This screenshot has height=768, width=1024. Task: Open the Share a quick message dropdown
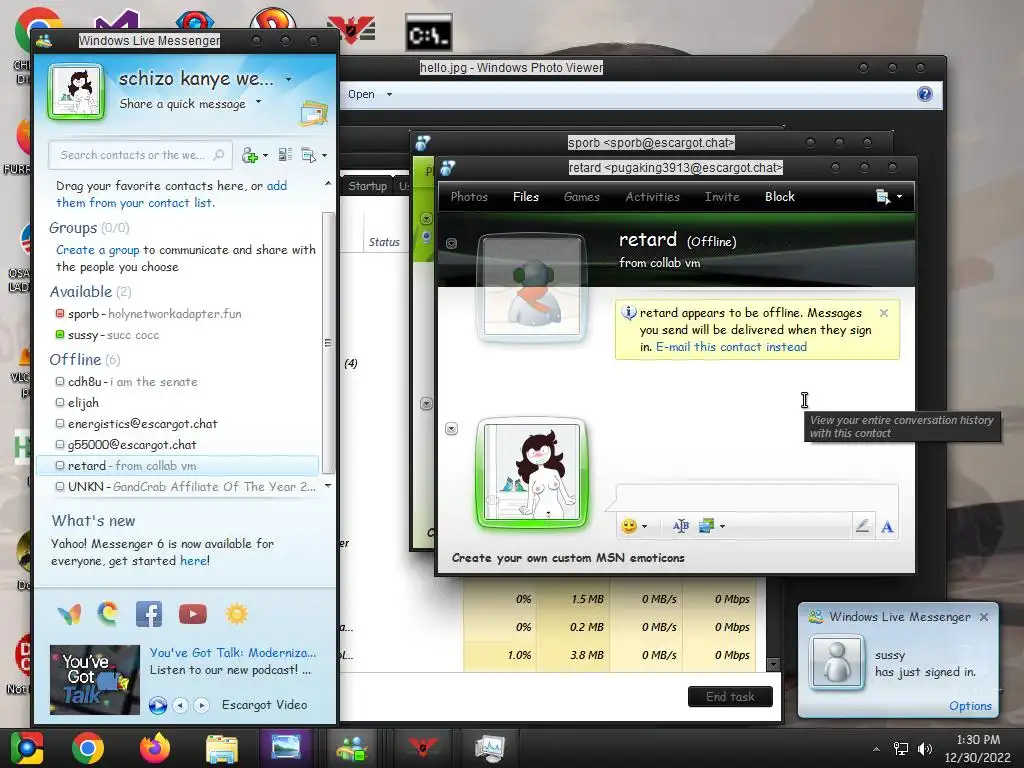click(x=259, y=102)
